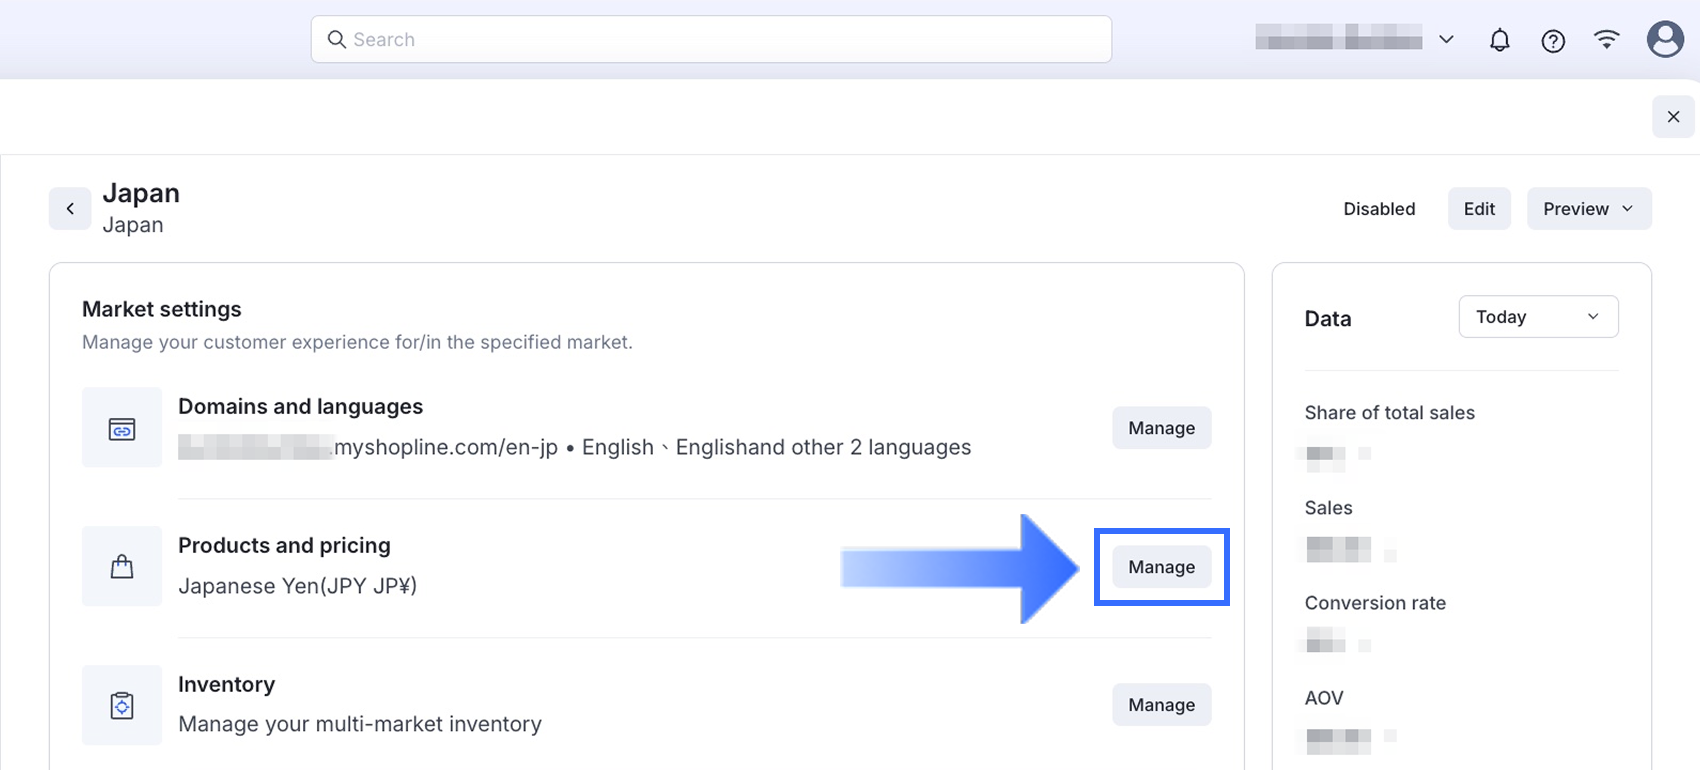Click the Disabled market status label
Viewport: 1700px width, 770px height.
(1379, 209)
